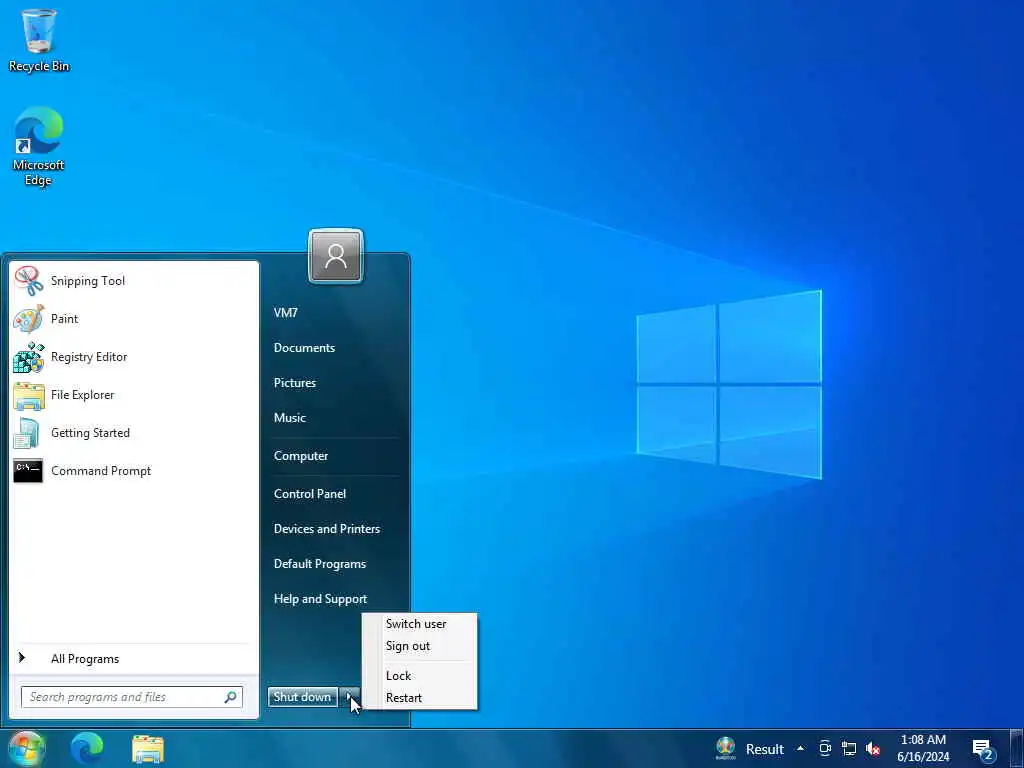Open Microsoft Edge desktop shortcut
This screenshot has height=768, width=1024.
(39, 147)
